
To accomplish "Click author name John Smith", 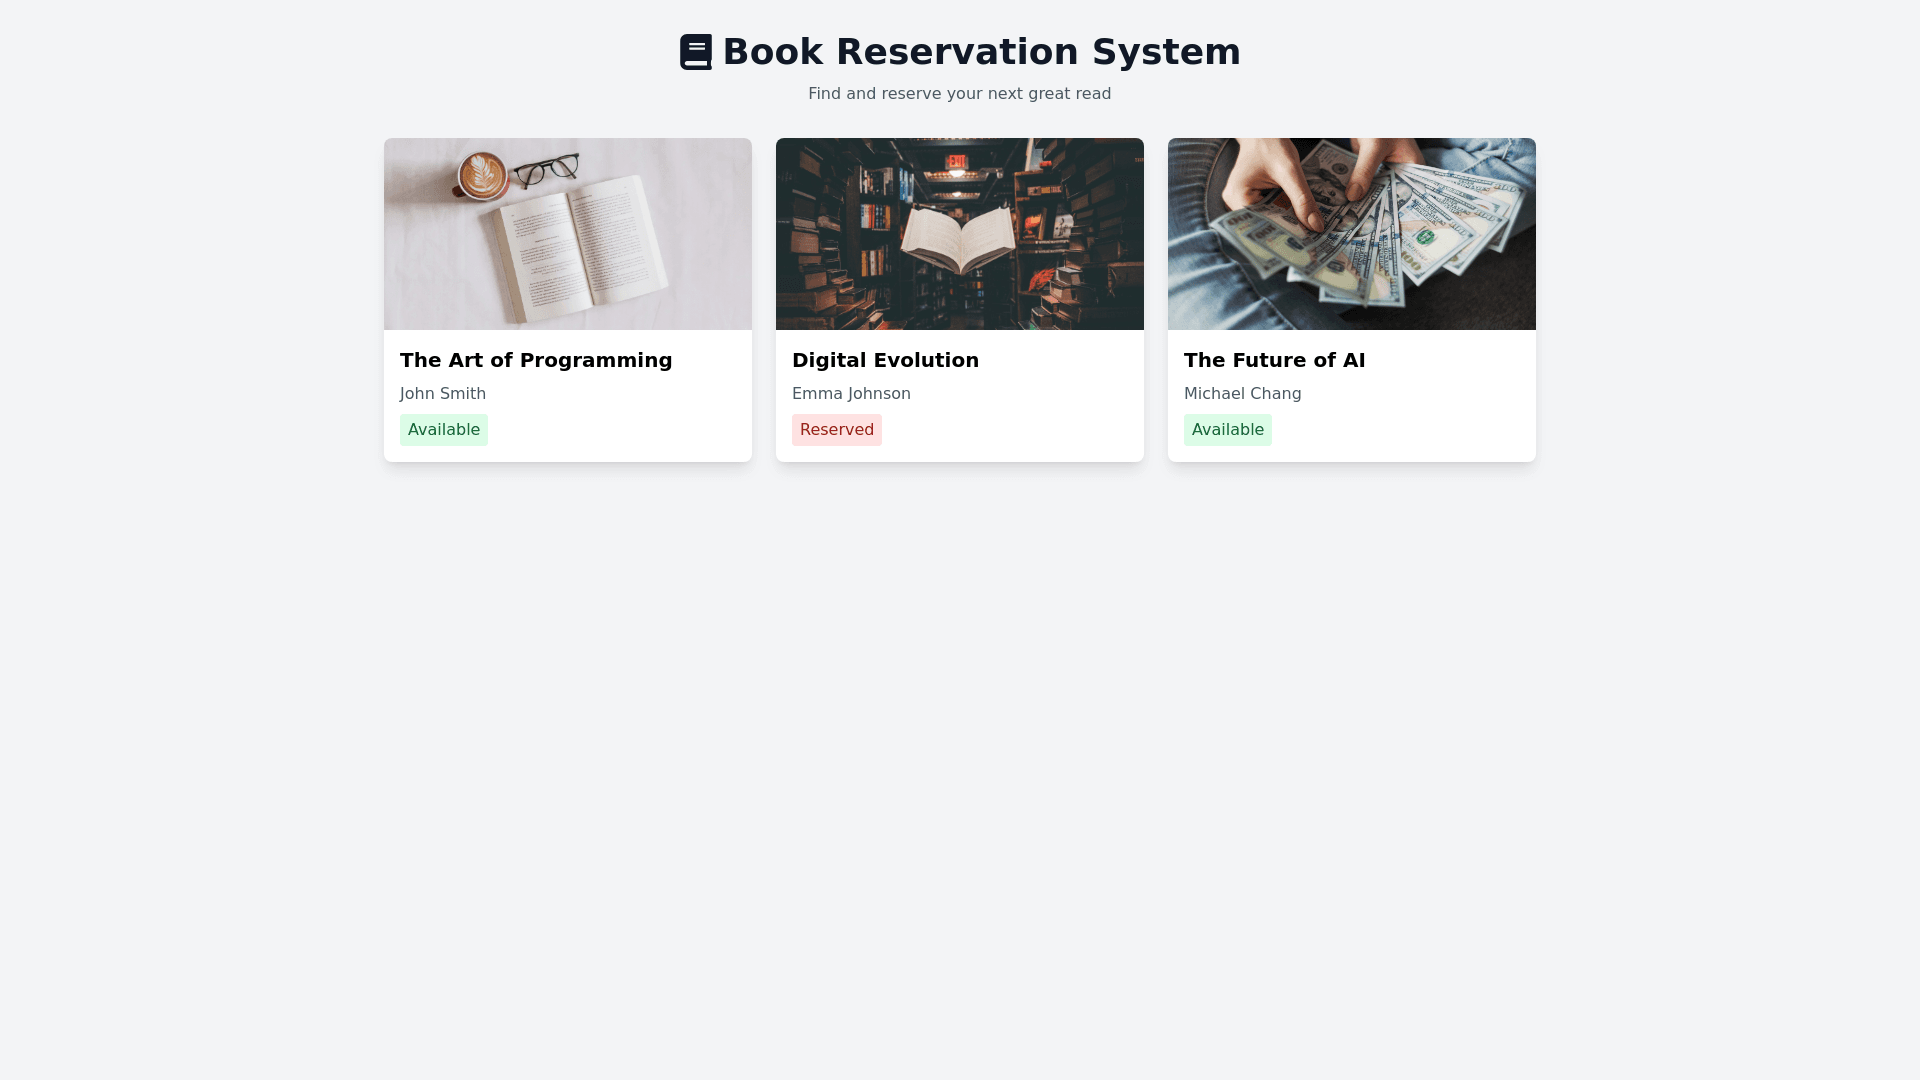I will pos(443,394).
